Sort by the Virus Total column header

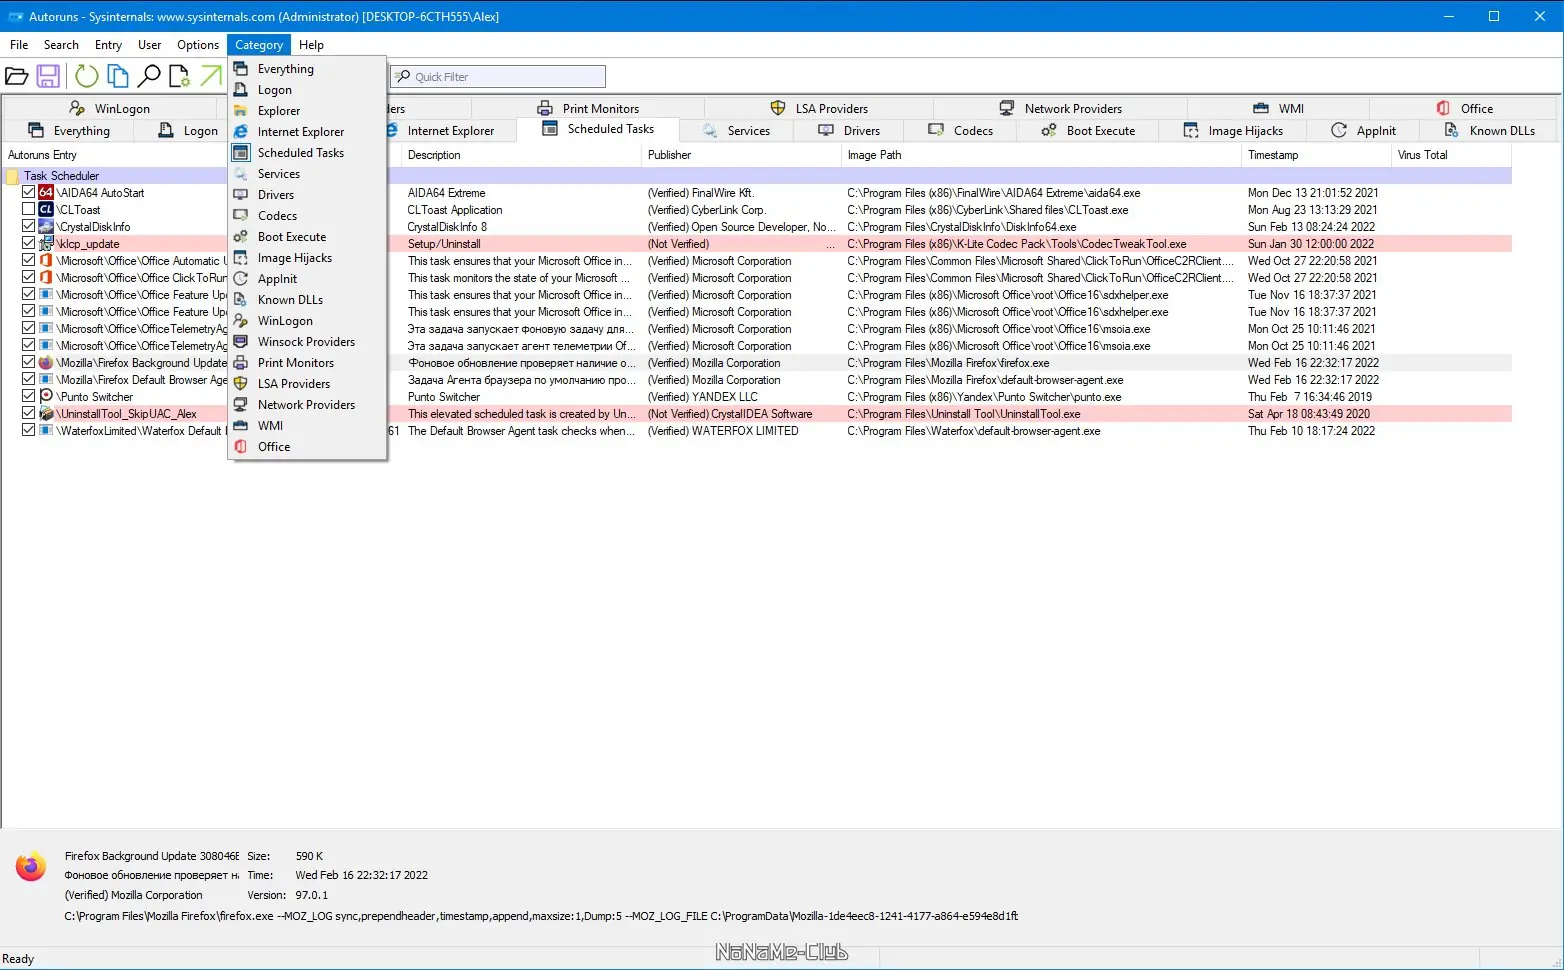1451,155
